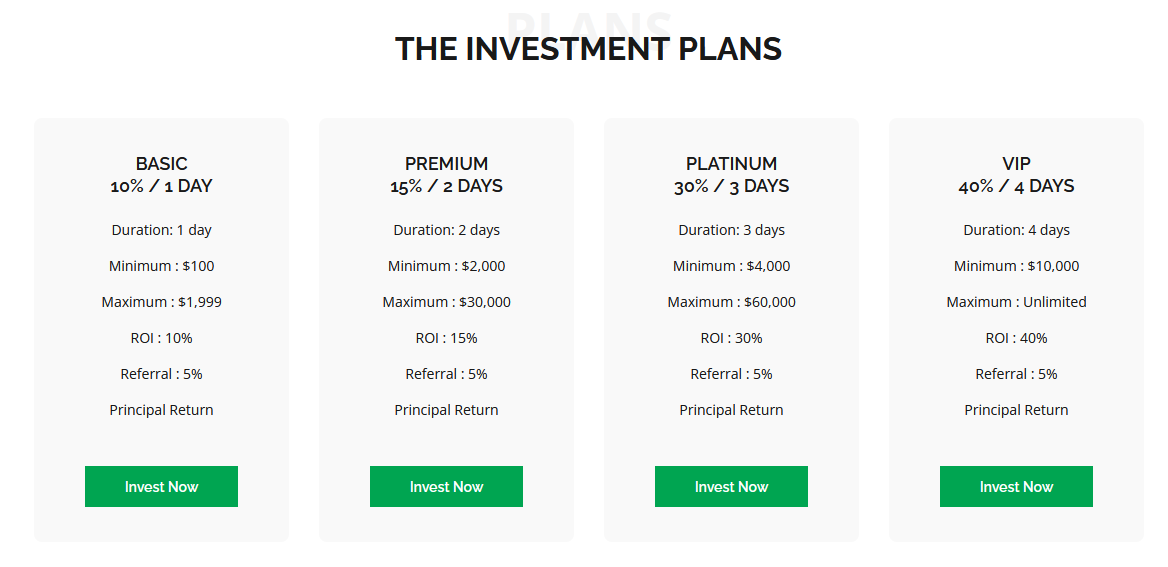Click Invest Now under the Basic plan

click(161, 487)
